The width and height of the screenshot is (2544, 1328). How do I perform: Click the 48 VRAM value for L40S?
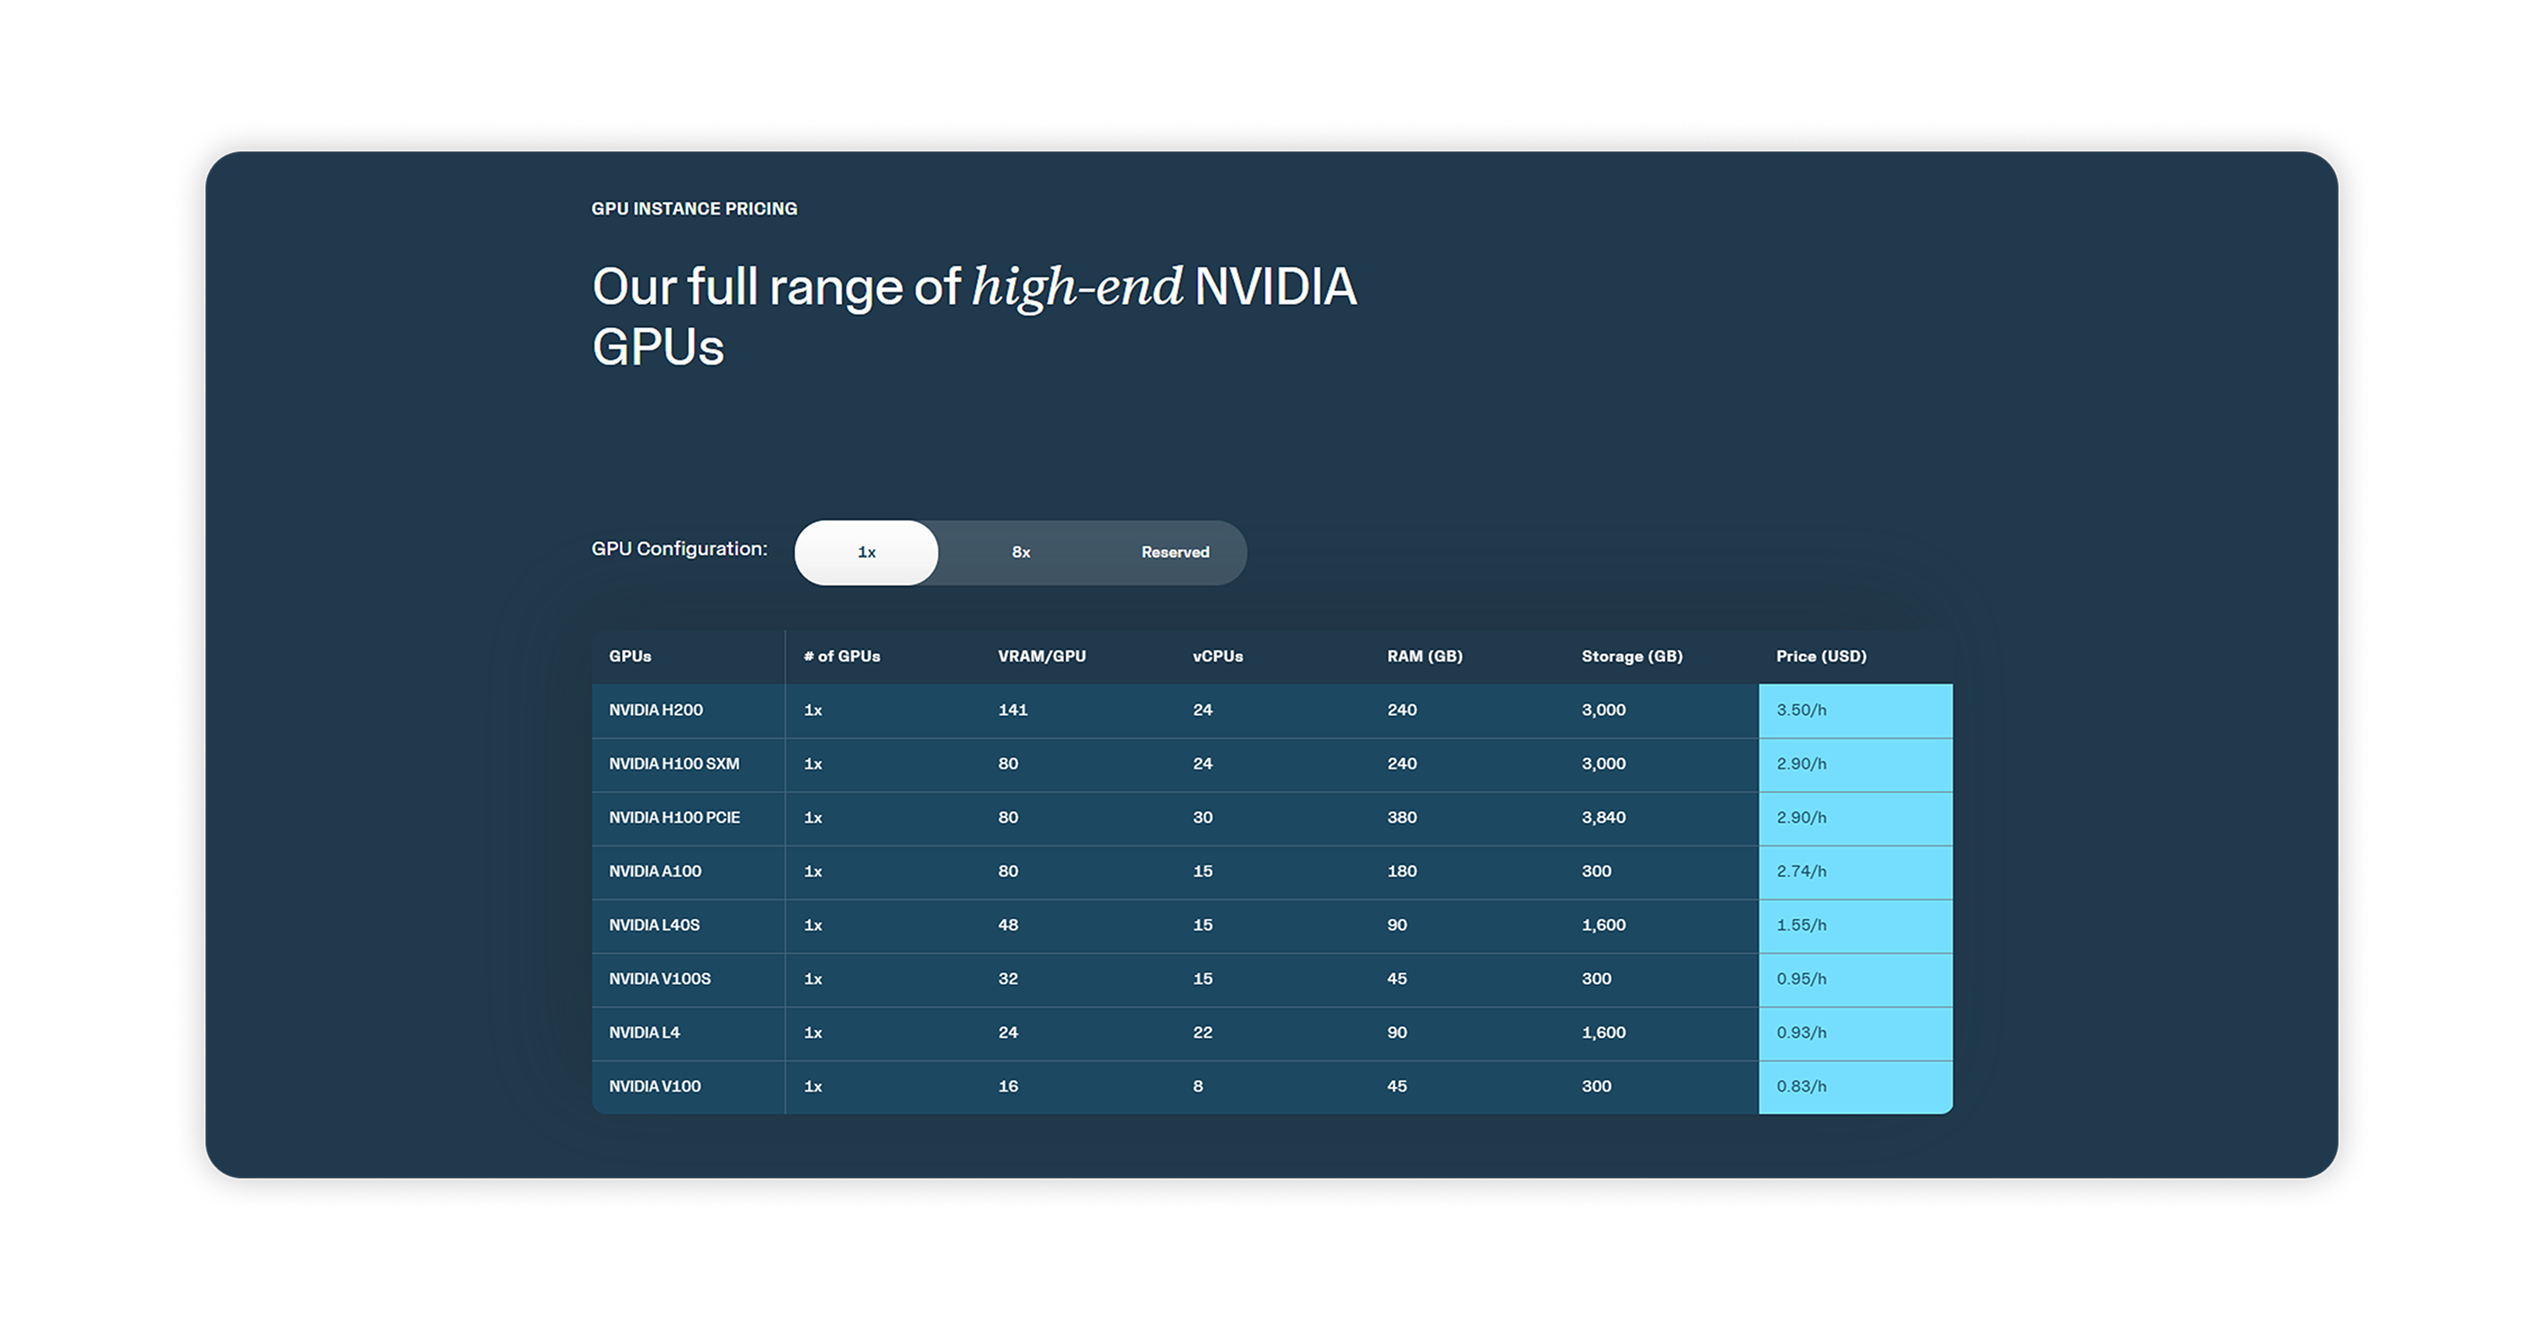point(1007,925)
